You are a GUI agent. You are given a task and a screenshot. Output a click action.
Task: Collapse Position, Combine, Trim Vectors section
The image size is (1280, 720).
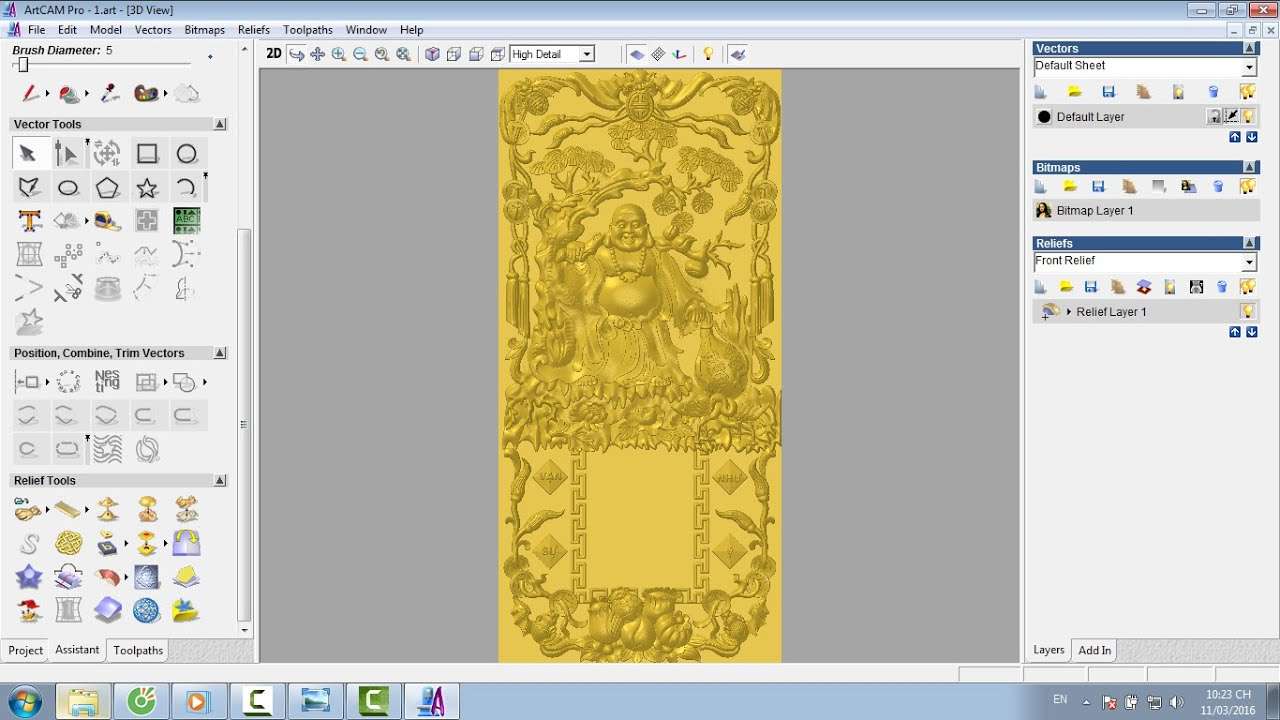[220, 353]
